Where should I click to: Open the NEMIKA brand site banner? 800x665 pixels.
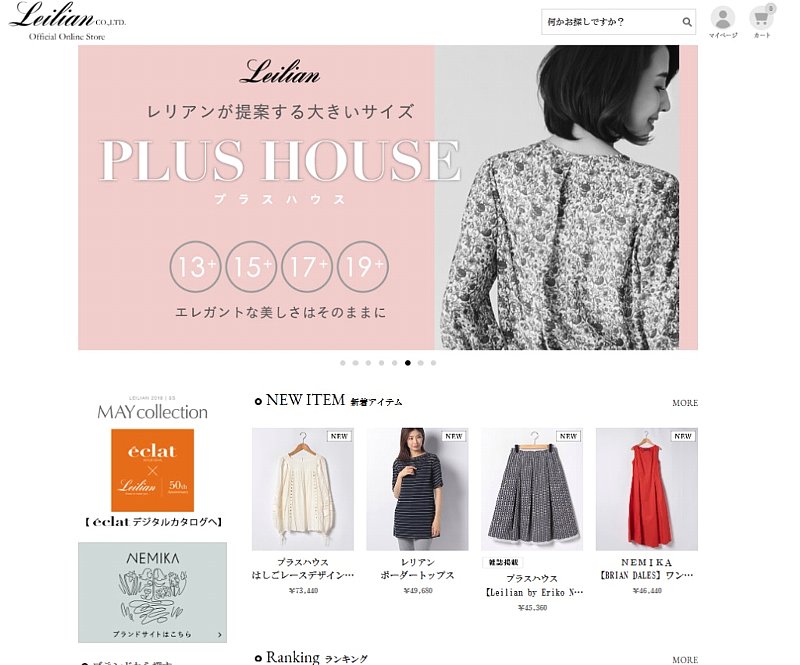153,592
